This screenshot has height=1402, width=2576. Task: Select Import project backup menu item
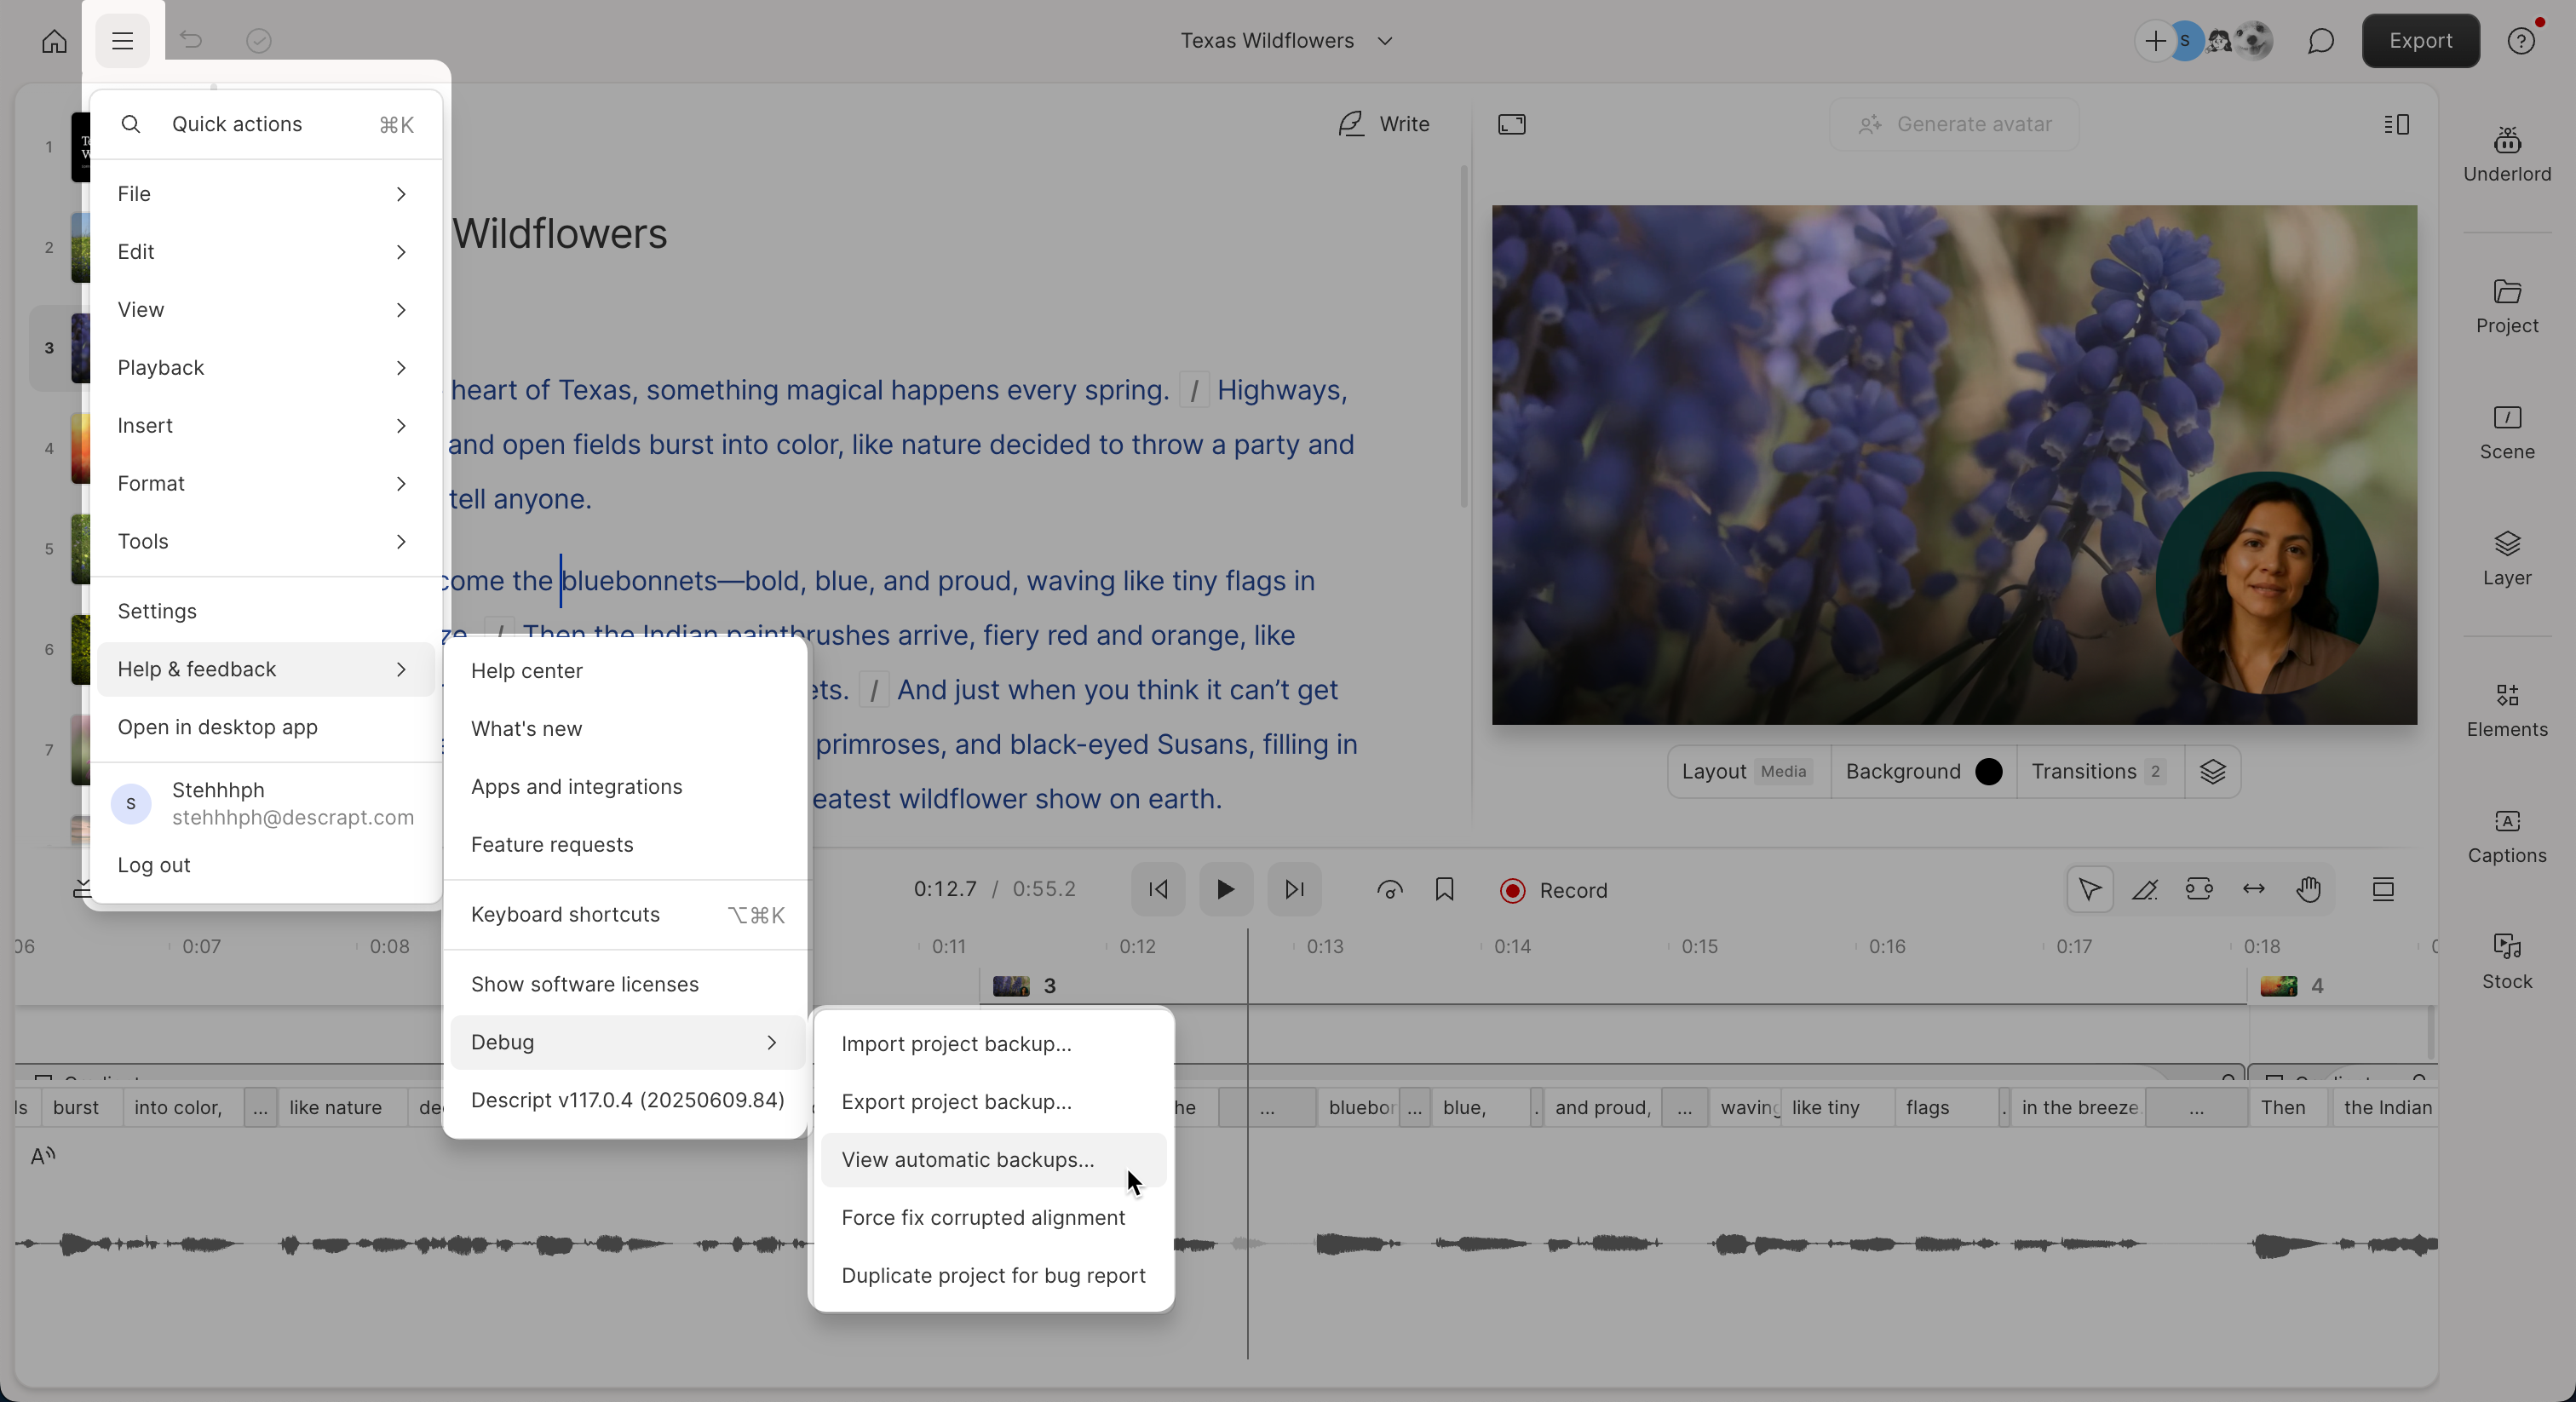point(992,1044)
